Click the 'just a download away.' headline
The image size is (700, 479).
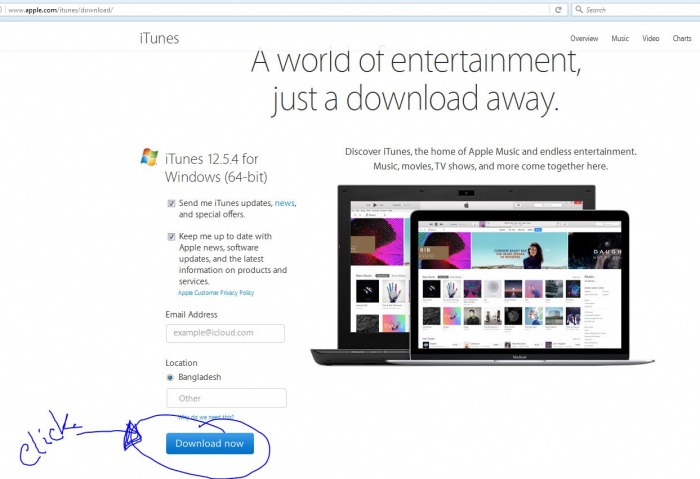click(x=415, y=99)
